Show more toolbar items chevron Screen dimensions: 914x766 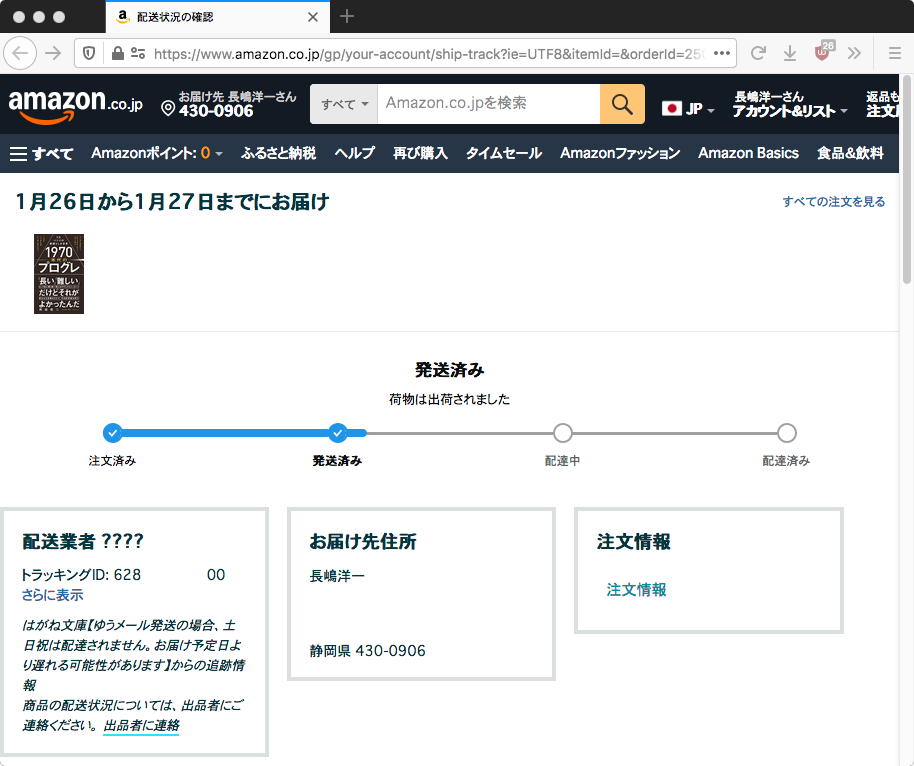854,54
